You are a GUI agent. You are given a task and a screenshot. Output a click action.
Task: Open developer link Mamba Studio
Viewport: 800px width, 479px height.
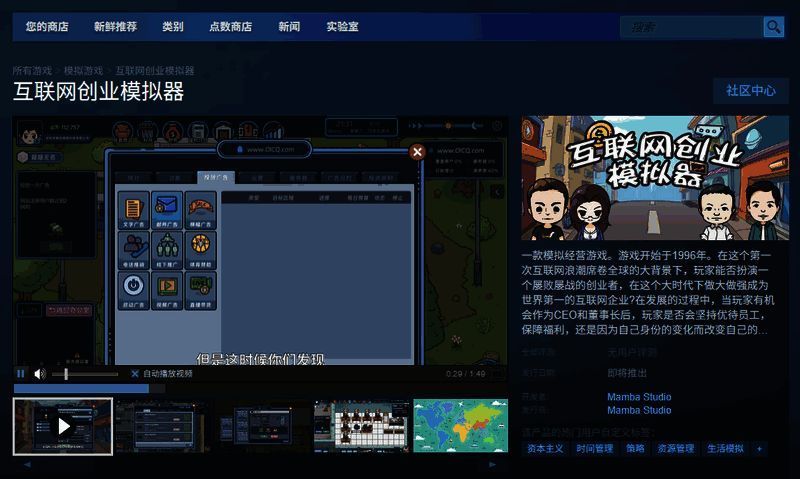(639, 397)
